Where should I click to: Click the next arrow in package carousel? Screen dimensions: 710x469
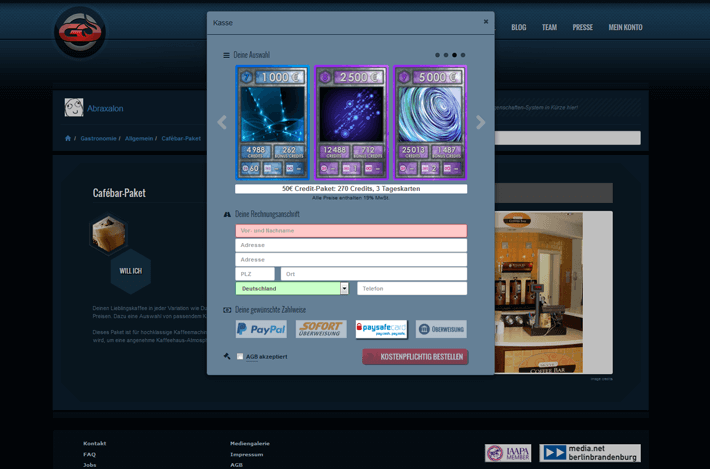click(480, 122)
